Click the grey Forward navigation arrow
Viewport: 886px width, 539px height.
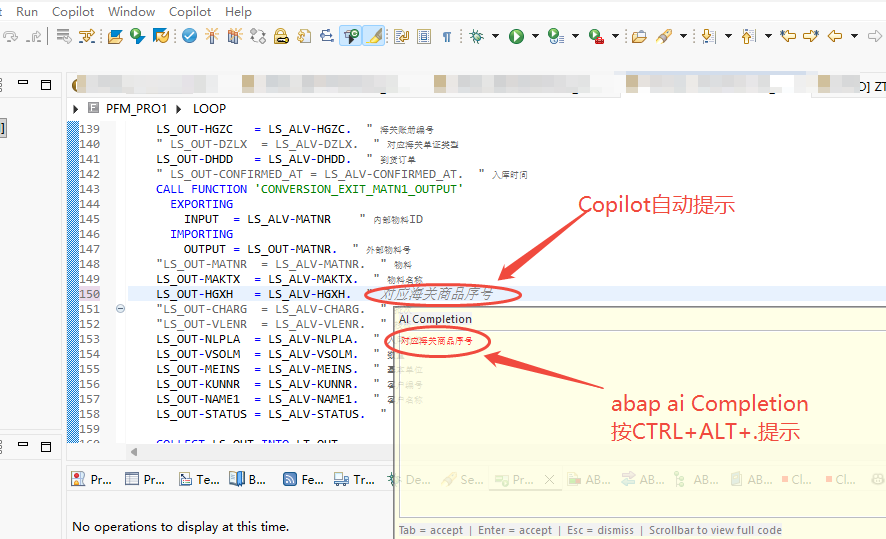click(x=875, y=37)
